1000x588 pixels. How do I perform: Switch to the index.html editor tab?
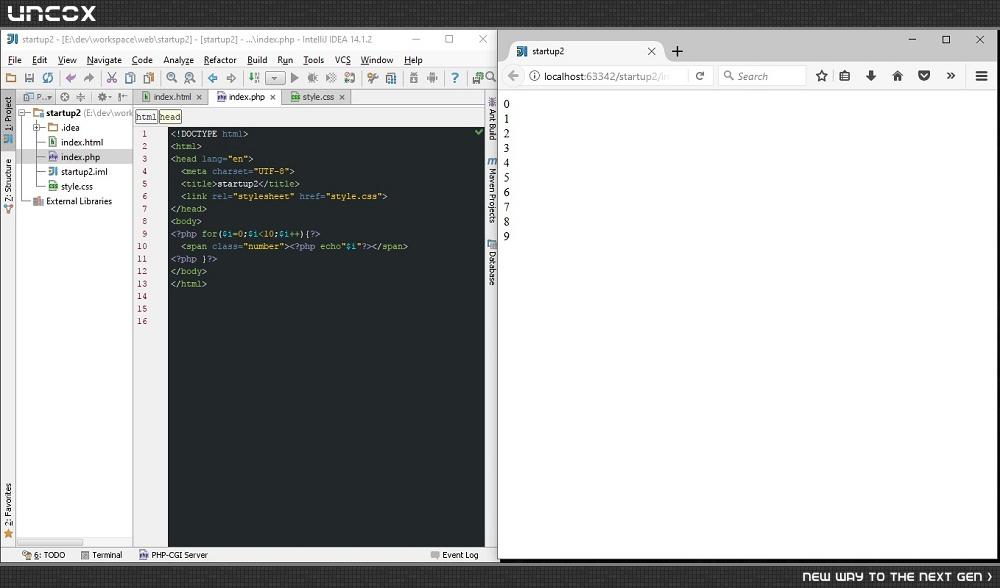click(172, 97)
